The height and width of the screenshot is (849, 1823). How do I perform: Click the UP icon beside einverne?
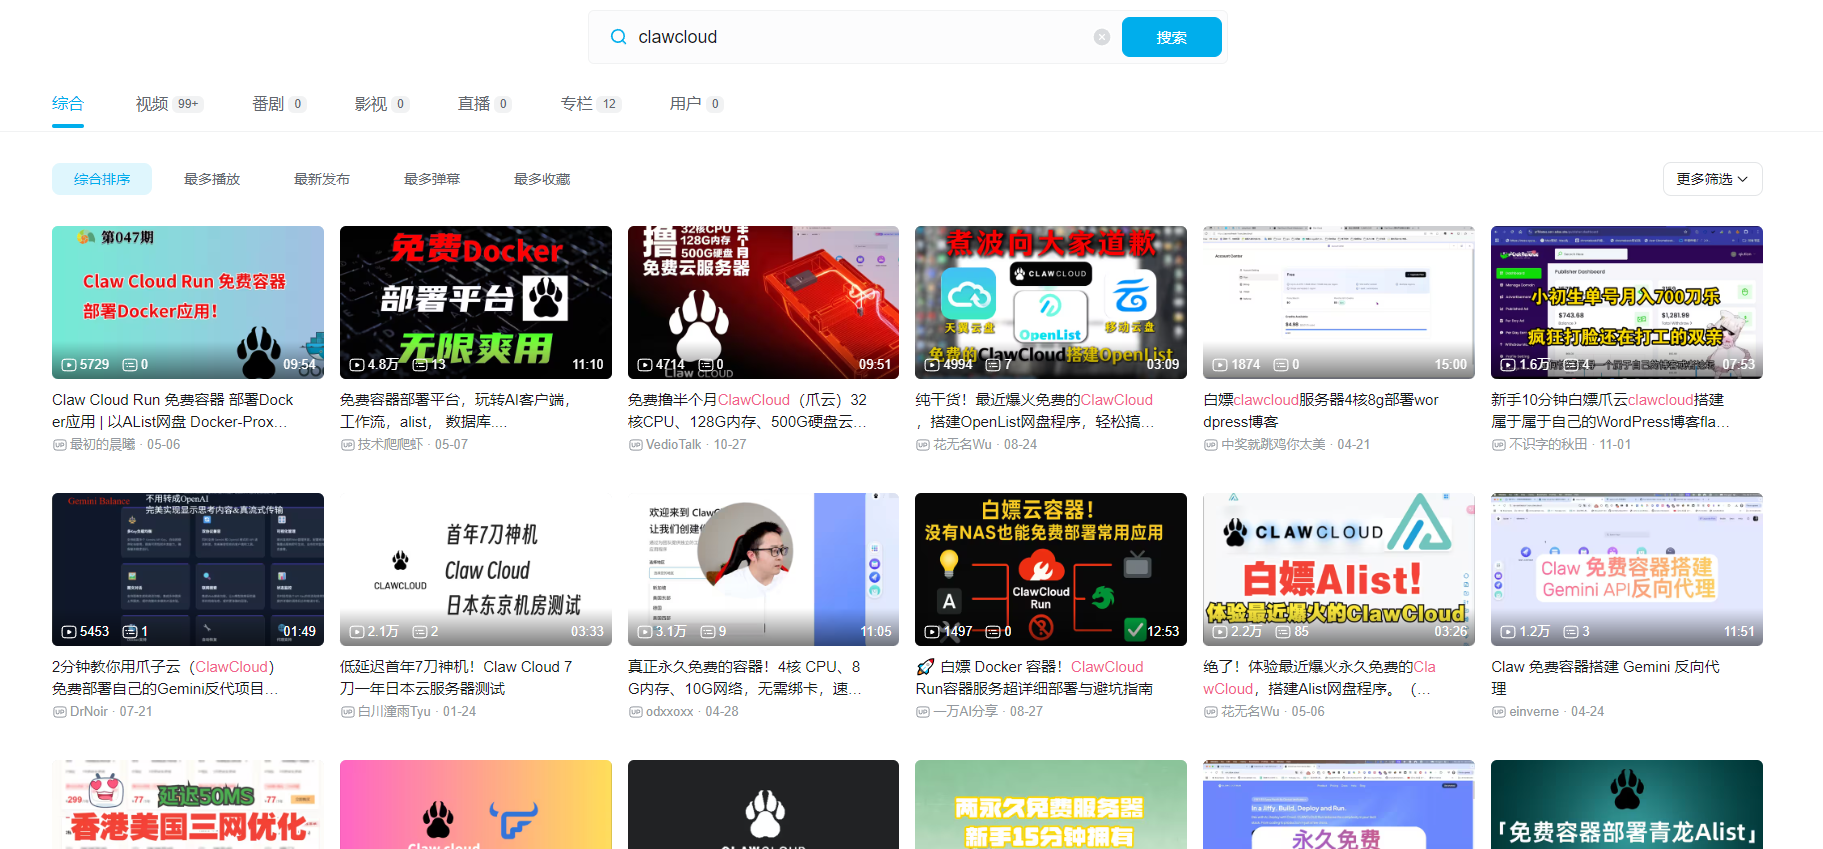[1498, 712]
